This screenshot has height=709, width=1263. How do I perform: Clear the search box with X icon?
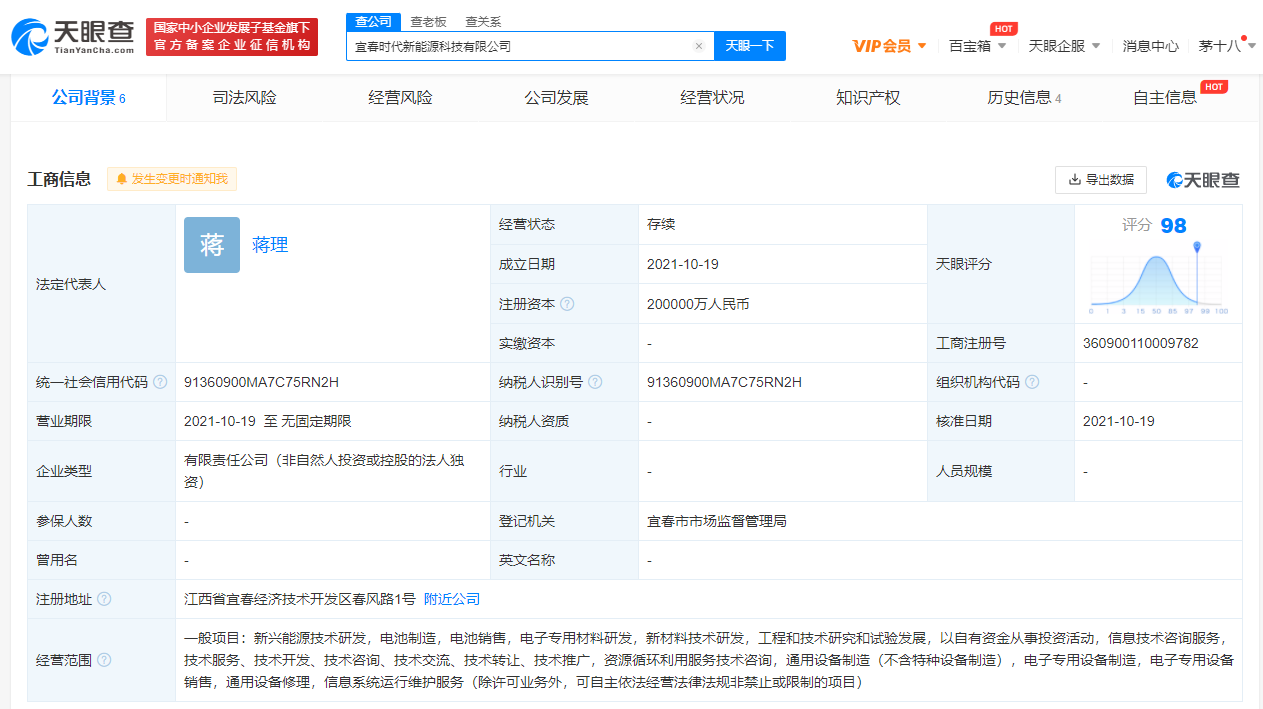point(698,46)
